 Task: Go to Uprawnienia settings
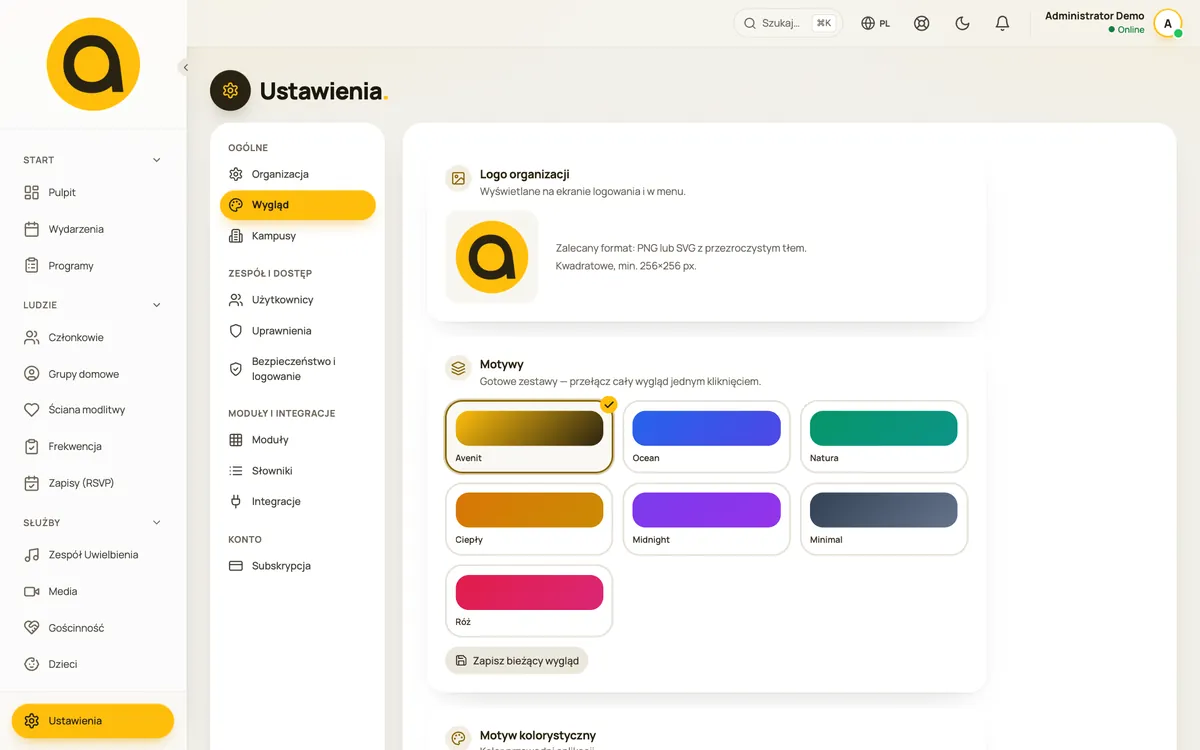click(298, 331)
